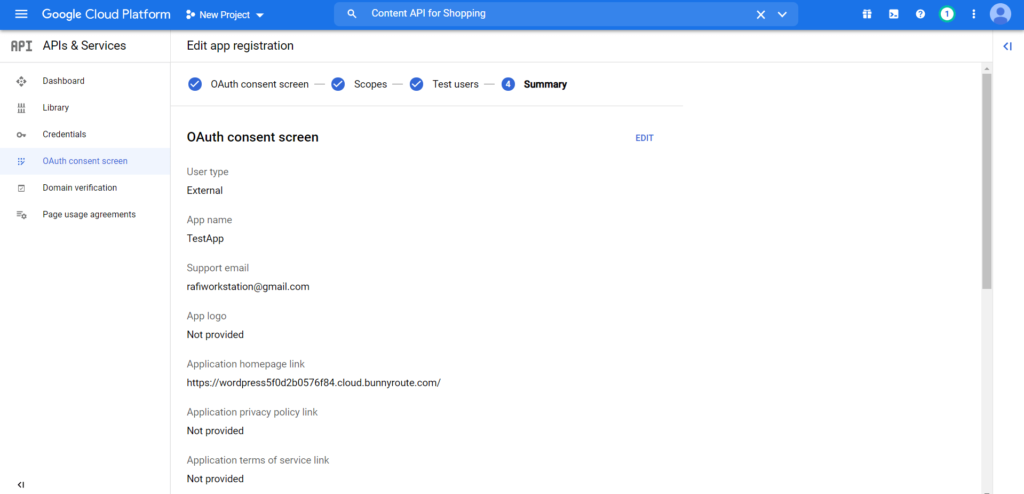Click the search magnifier icon
Viewport: 1024px width, 494px height.
(x=352, y=14)
